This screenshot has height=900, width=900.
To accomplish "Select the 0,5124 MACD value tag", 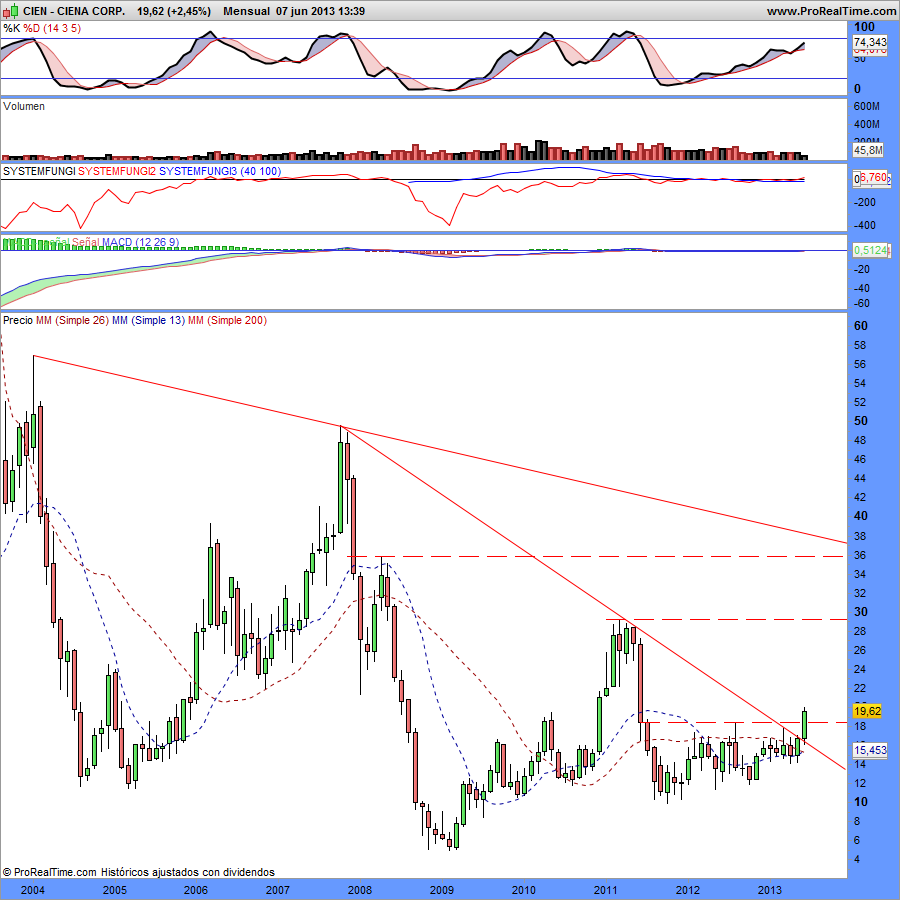I will click(x=871, y=250).
